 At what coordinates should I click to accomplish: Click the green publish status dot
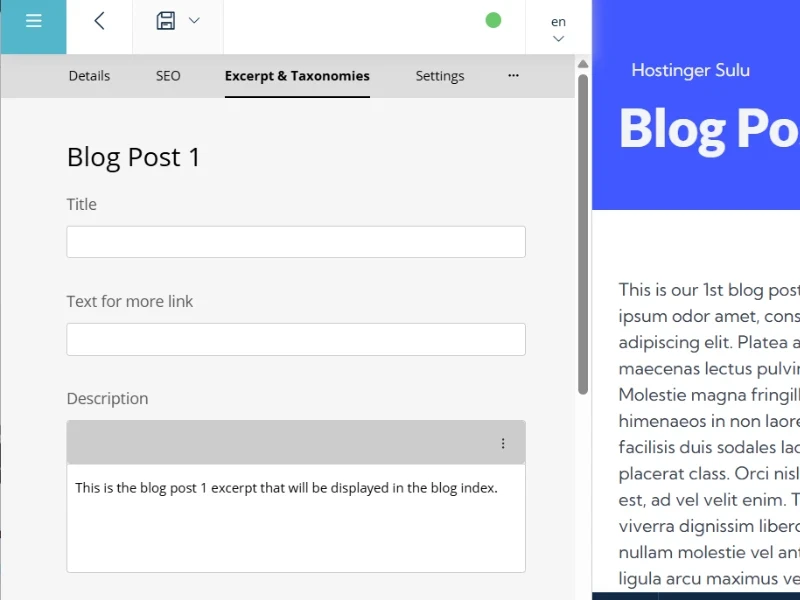click(x=493, y=20)
